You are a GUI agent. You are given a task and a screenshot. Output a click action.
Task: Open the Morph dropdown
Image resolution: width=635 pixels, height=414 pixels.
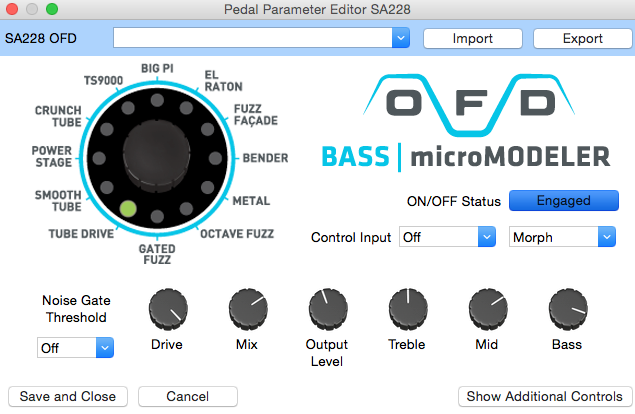tap(563, 237)
